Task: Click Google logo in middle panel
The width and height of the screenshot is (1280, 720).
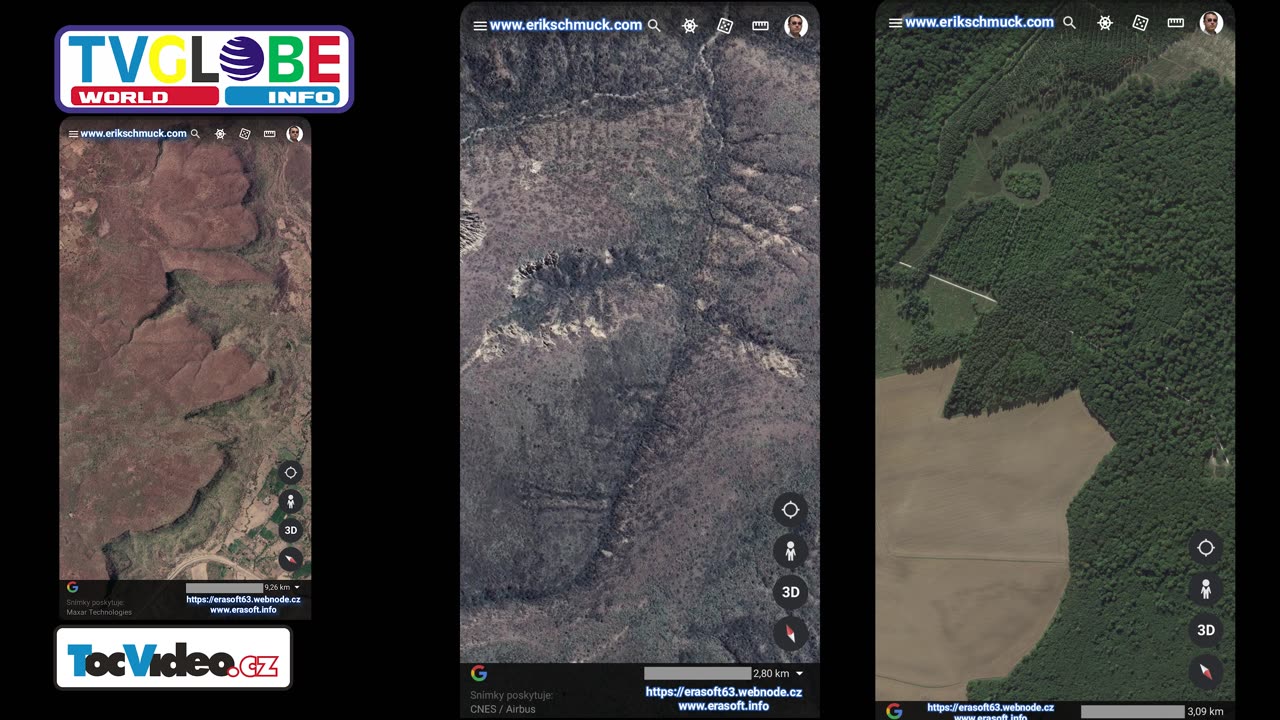Action: (x=479, y=674)
